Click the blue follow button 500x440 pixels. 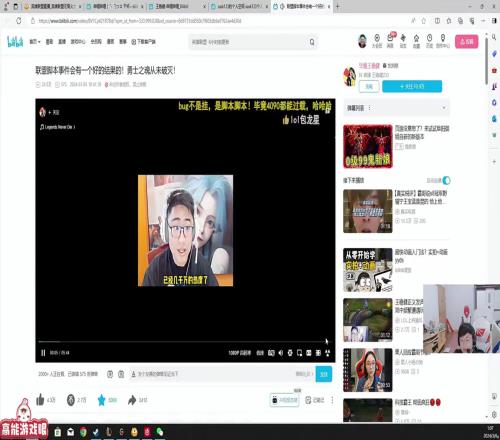412,86
